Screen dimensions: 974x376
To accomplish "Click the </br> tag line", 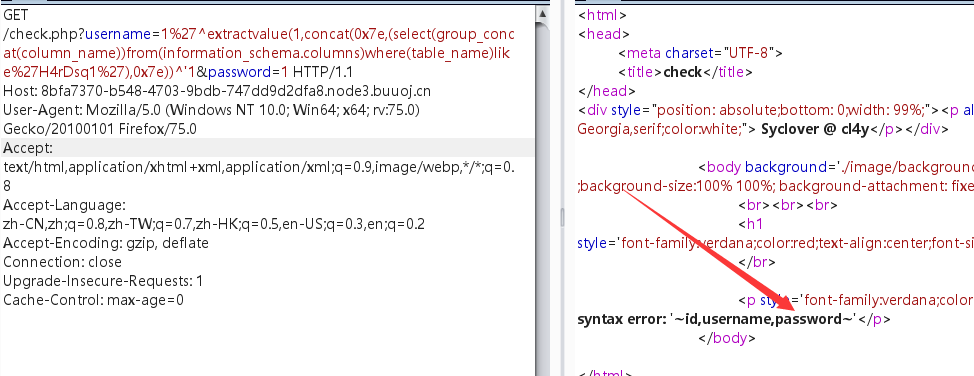I will (x=757, y=262).
